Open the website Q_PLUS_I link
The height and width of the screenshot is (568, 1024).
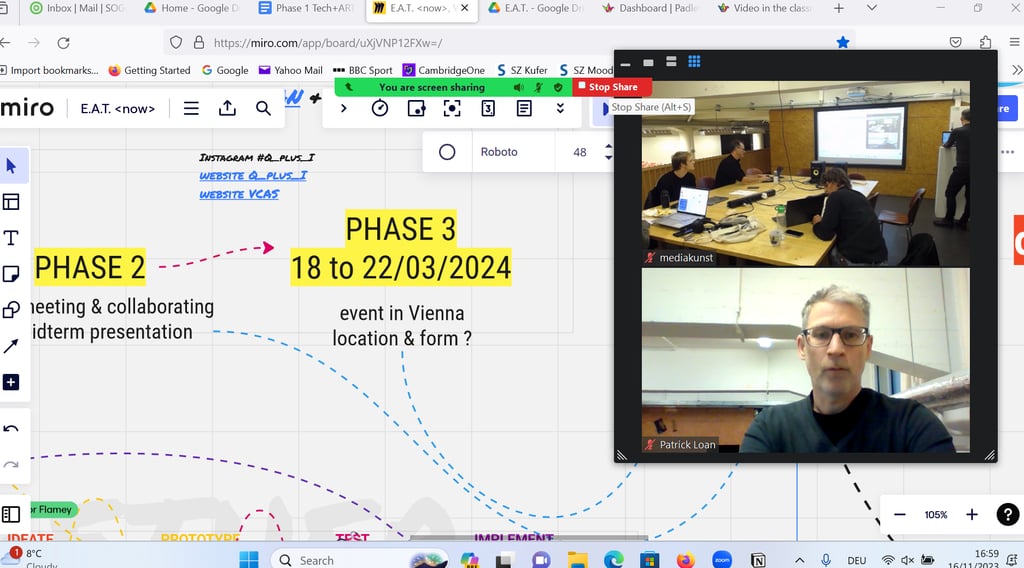tap(253, 176)
